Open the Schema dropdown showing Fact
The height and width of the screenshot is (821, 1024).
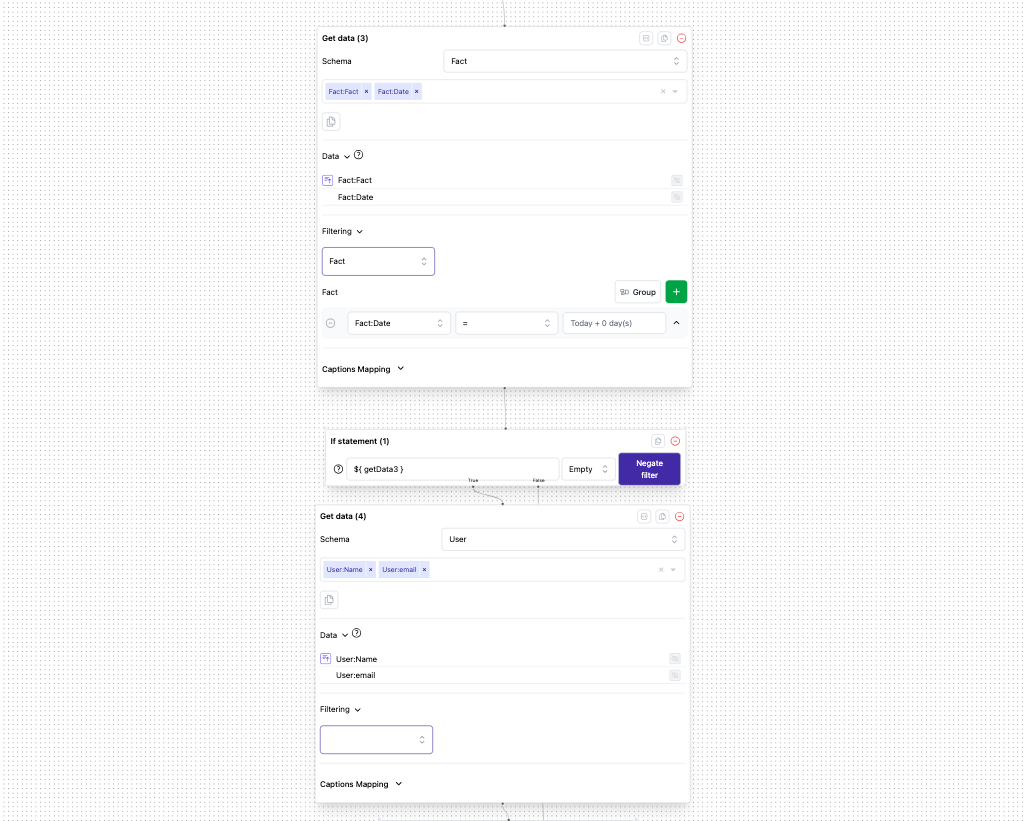[565, 61]
